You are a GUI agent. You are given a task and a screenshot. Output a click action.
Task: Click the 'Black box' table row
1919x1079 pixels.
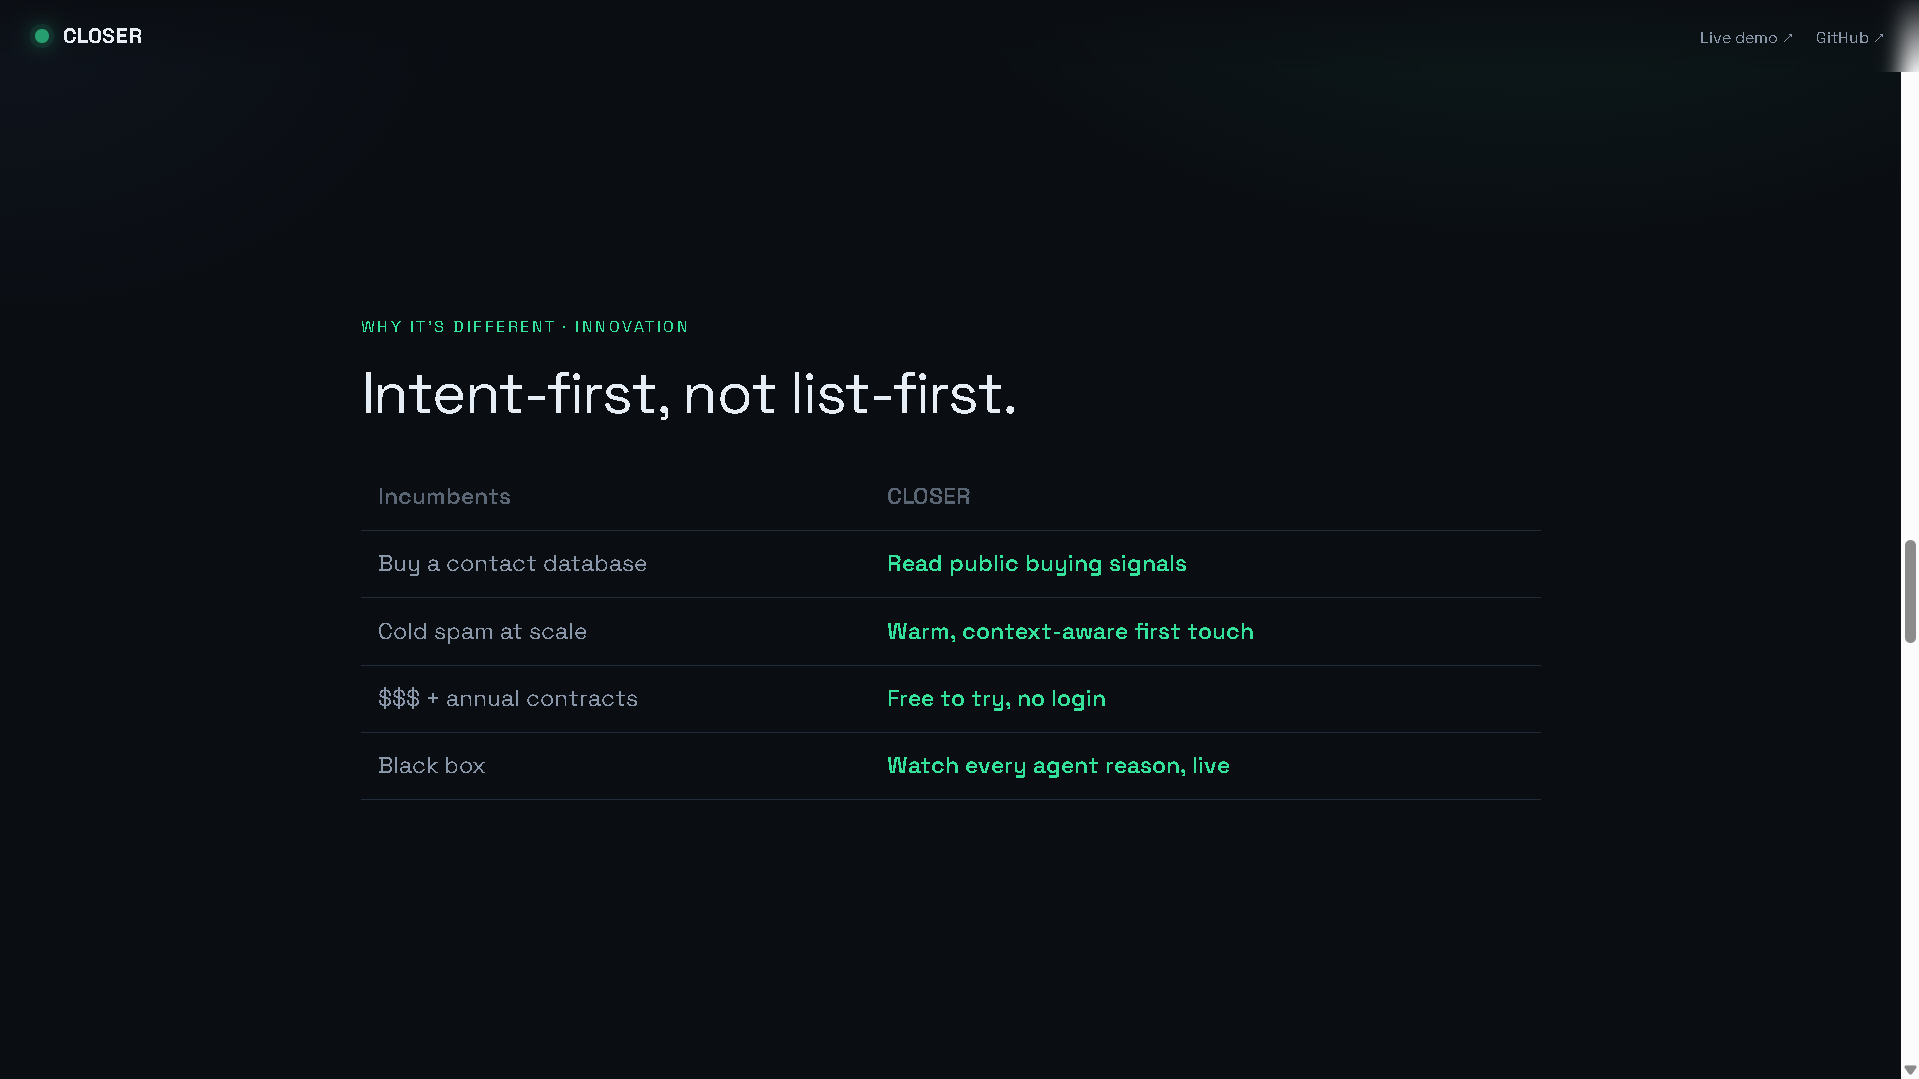pos(950,766)
